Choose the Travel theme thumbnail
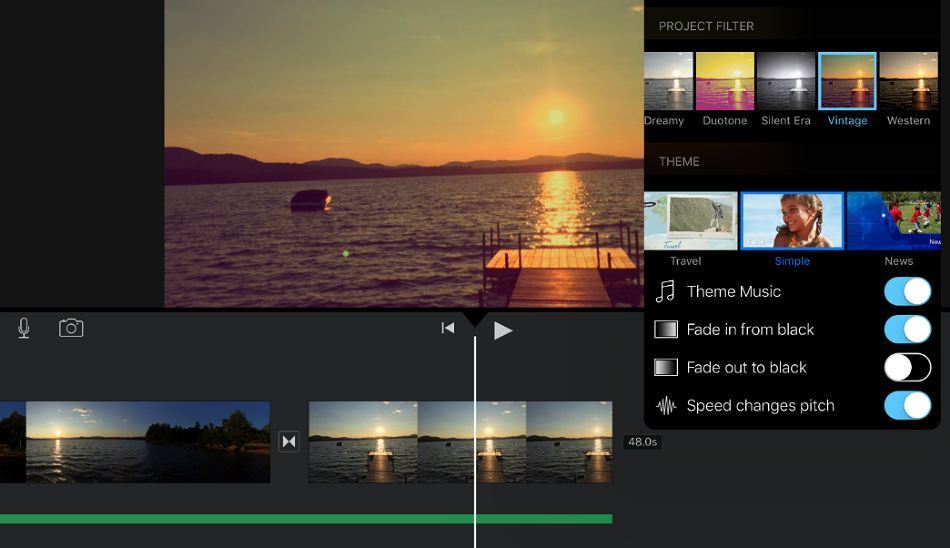Image resolution: width=950 pixels, height=548 pixels. click(x=690, y=221)
